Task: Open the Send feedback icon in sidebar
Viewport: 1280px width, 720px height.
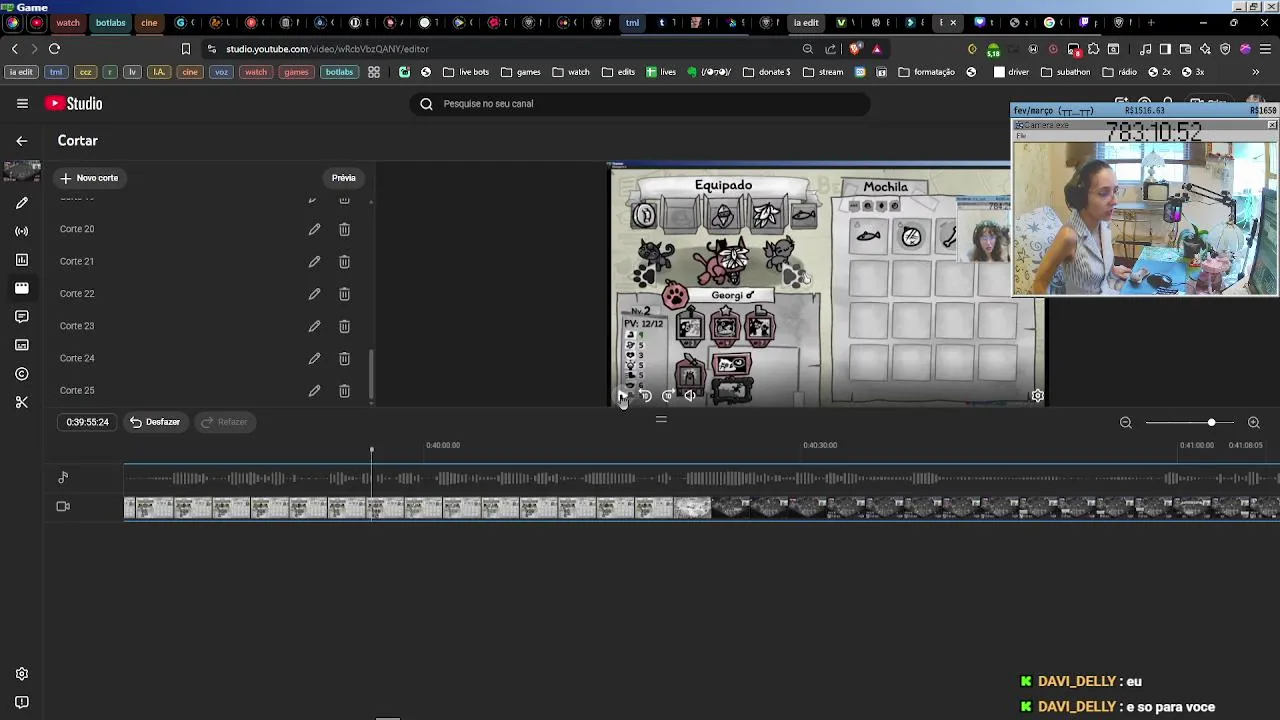Action: coord(22,702)
